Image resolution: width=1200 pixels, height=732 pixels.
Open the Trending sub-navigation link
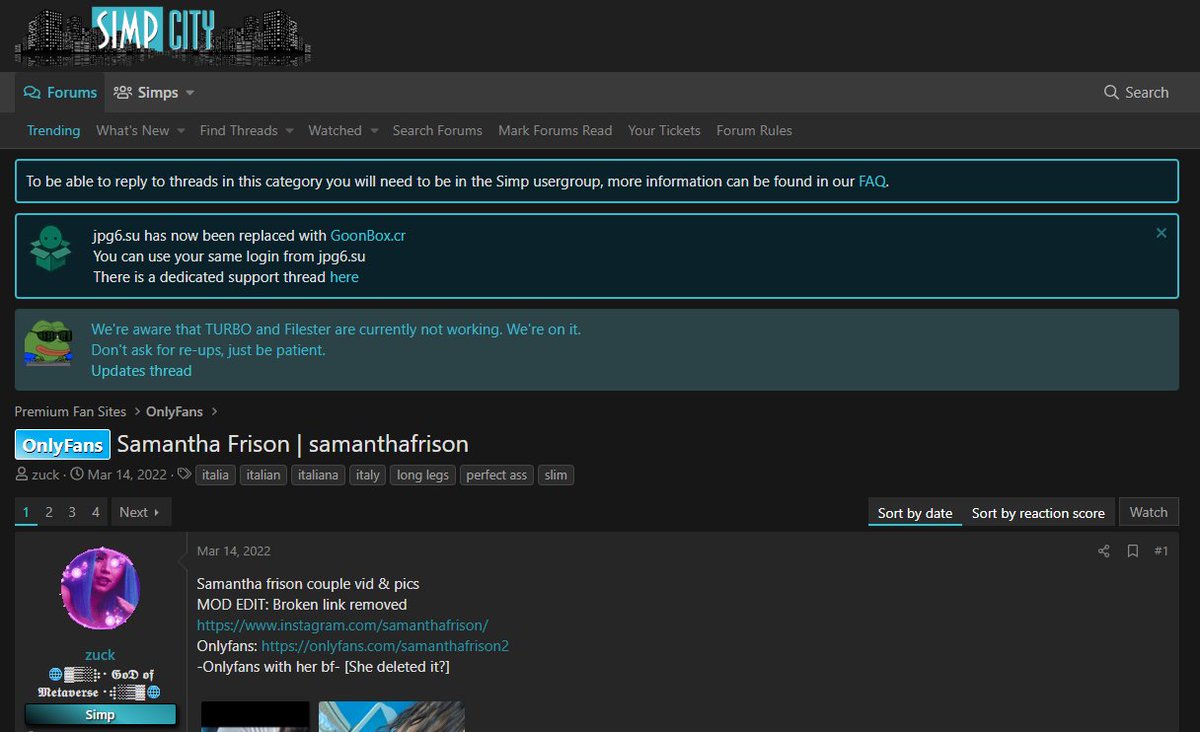point(53,130)
